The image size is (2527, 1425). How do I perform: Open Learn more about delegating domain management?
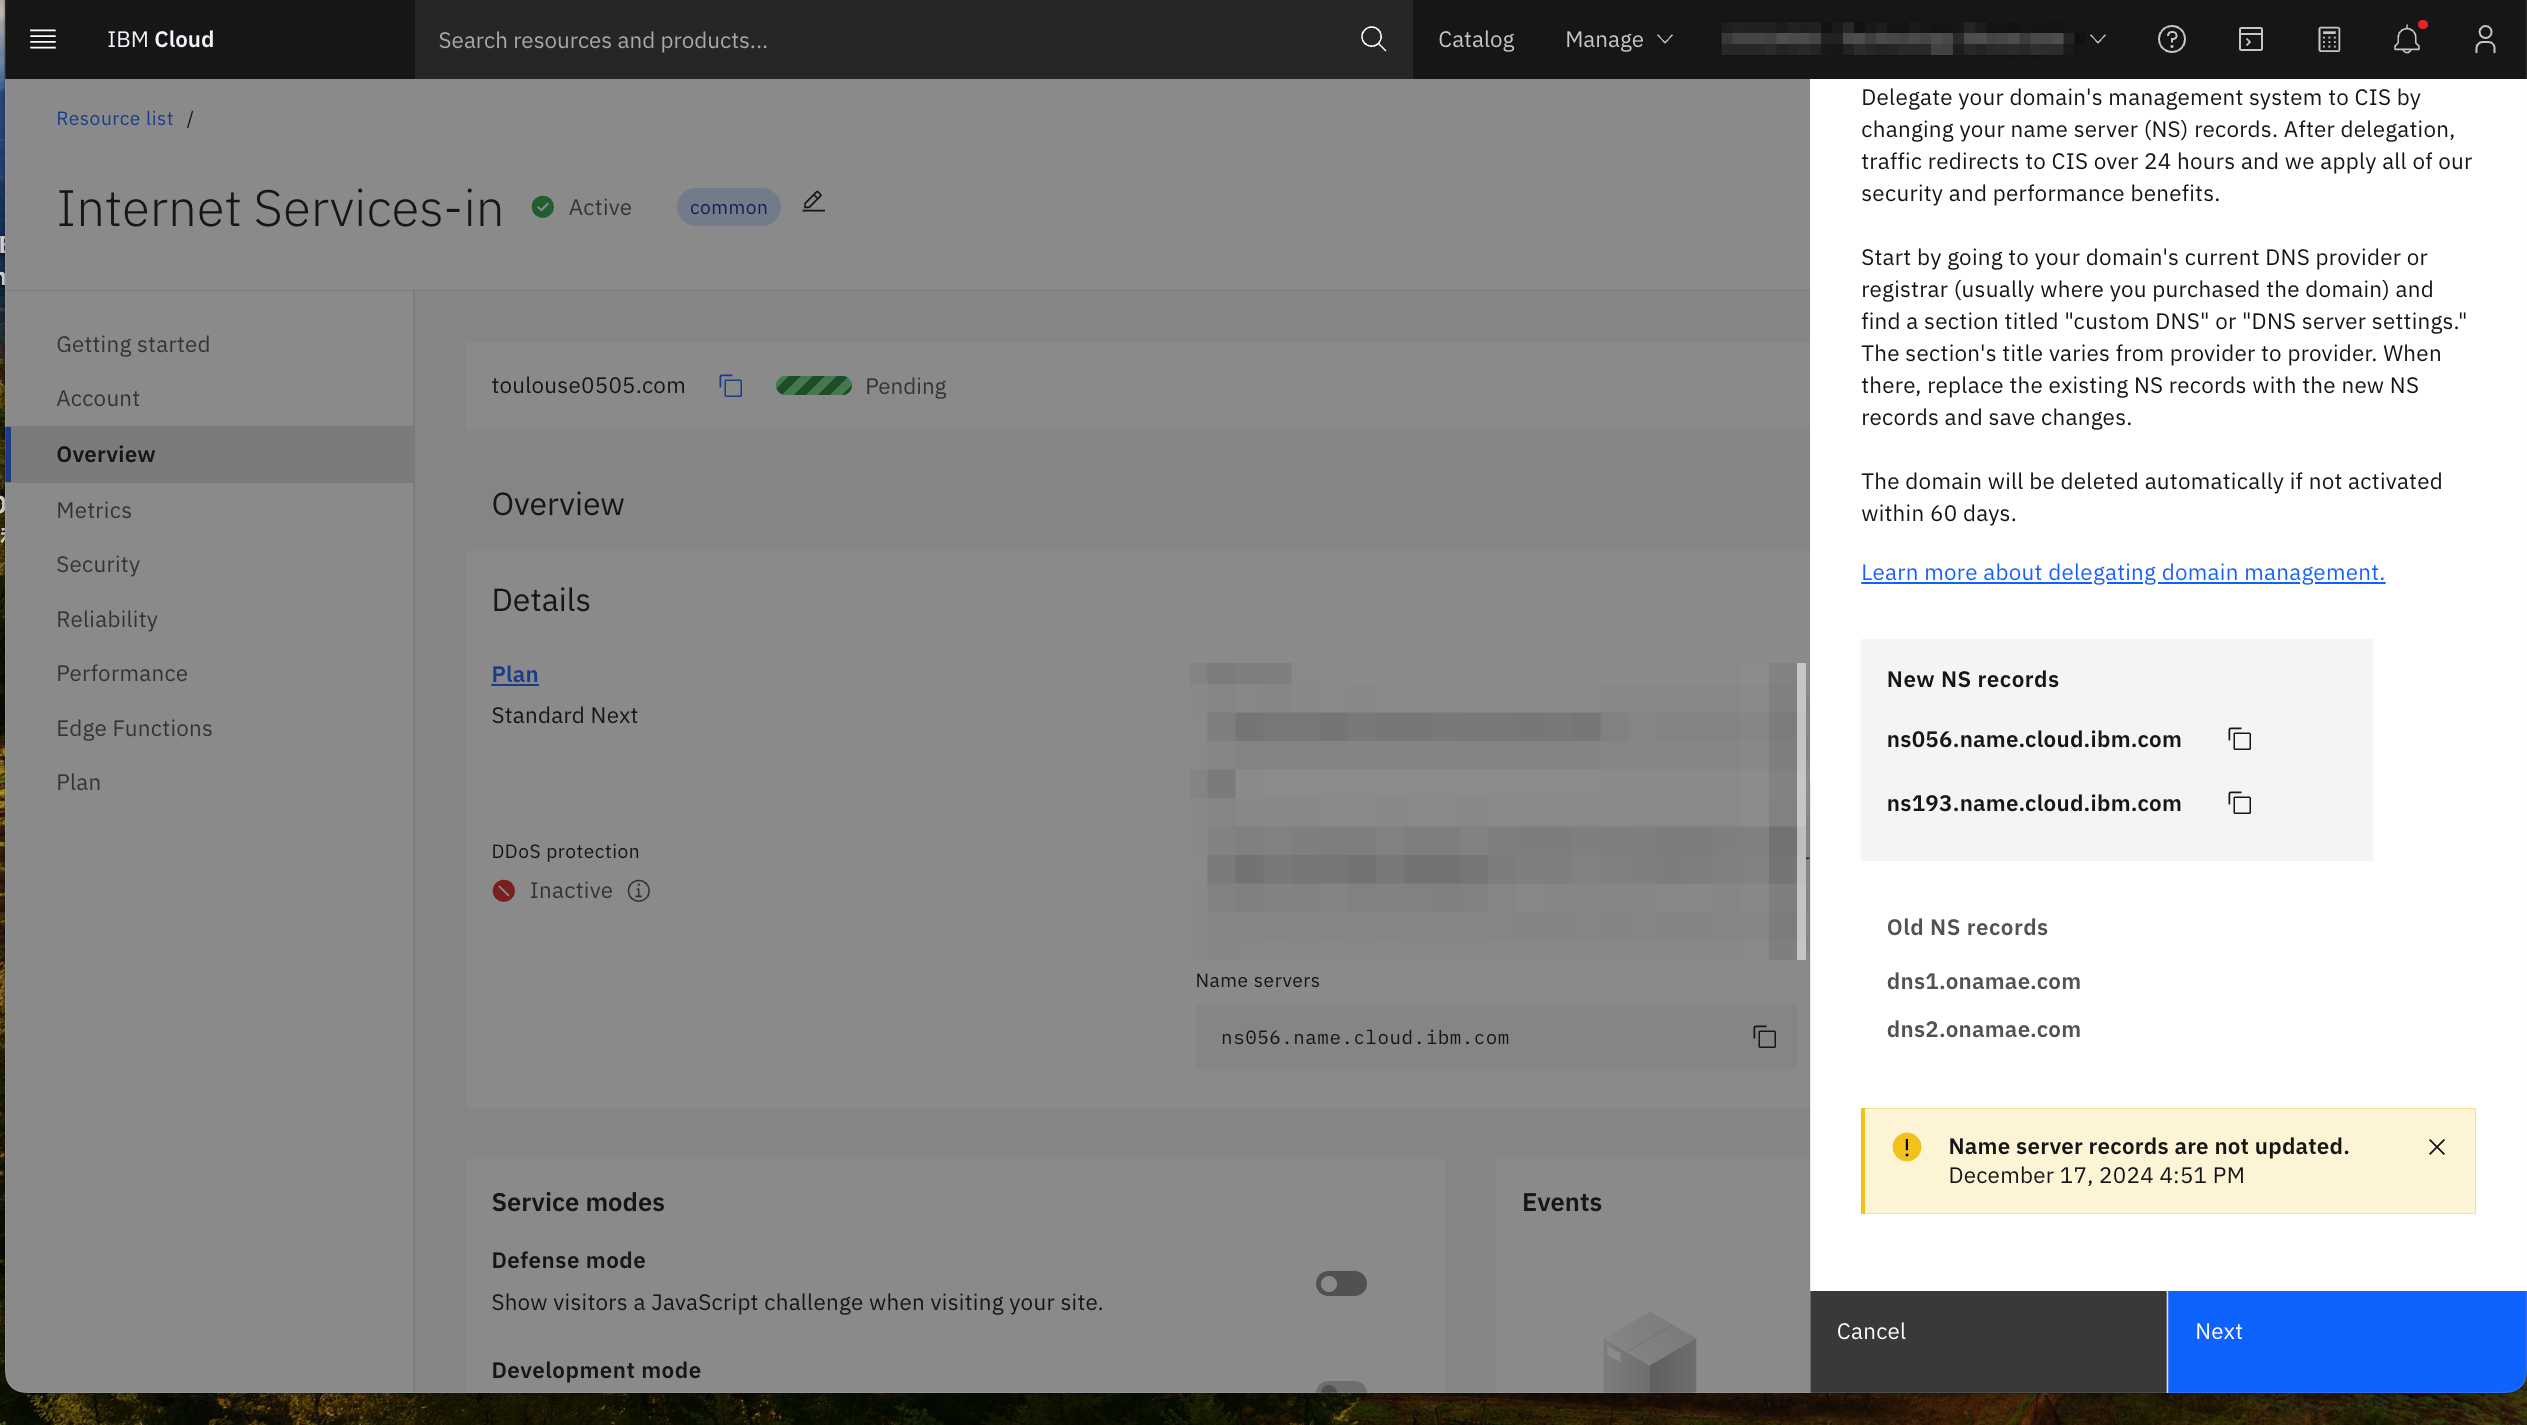(2122, 572)
